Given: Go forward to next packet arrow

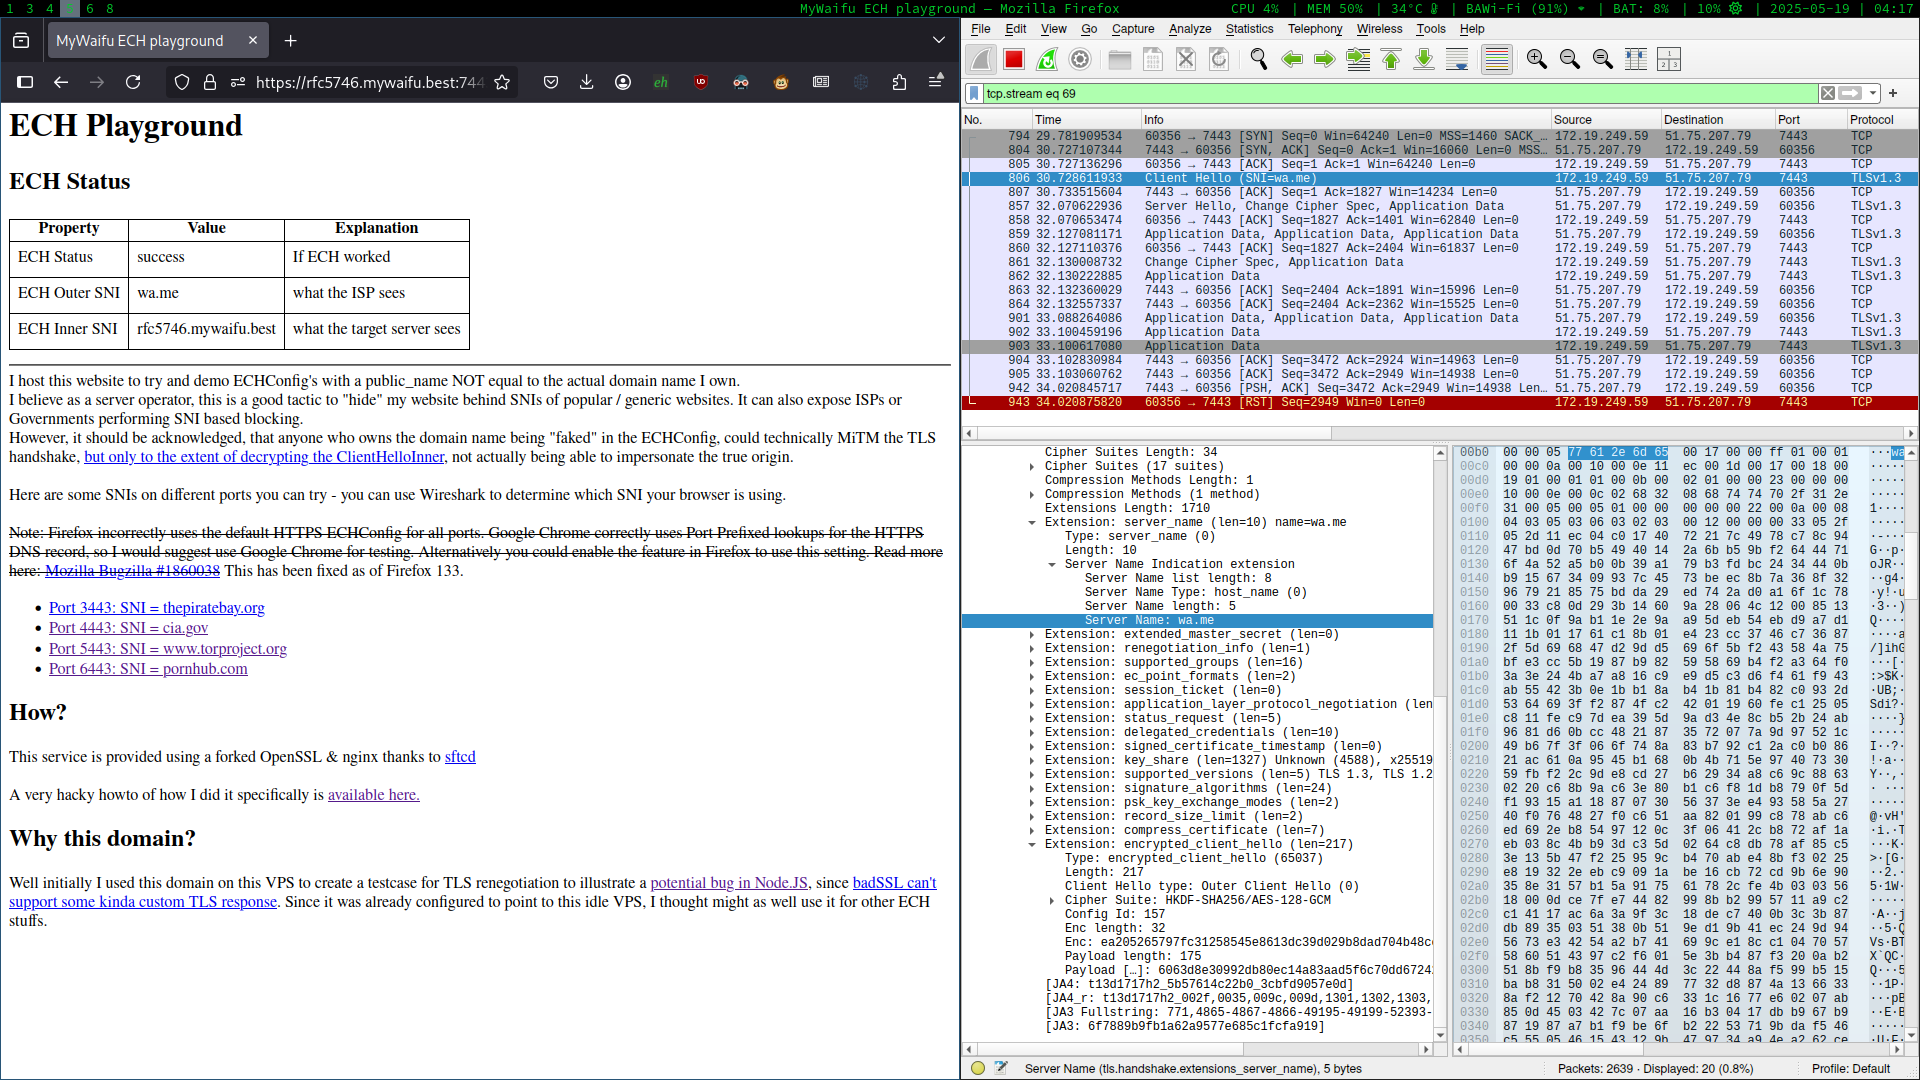Looking at the screenshot, I should click(x=1324, y=60).
